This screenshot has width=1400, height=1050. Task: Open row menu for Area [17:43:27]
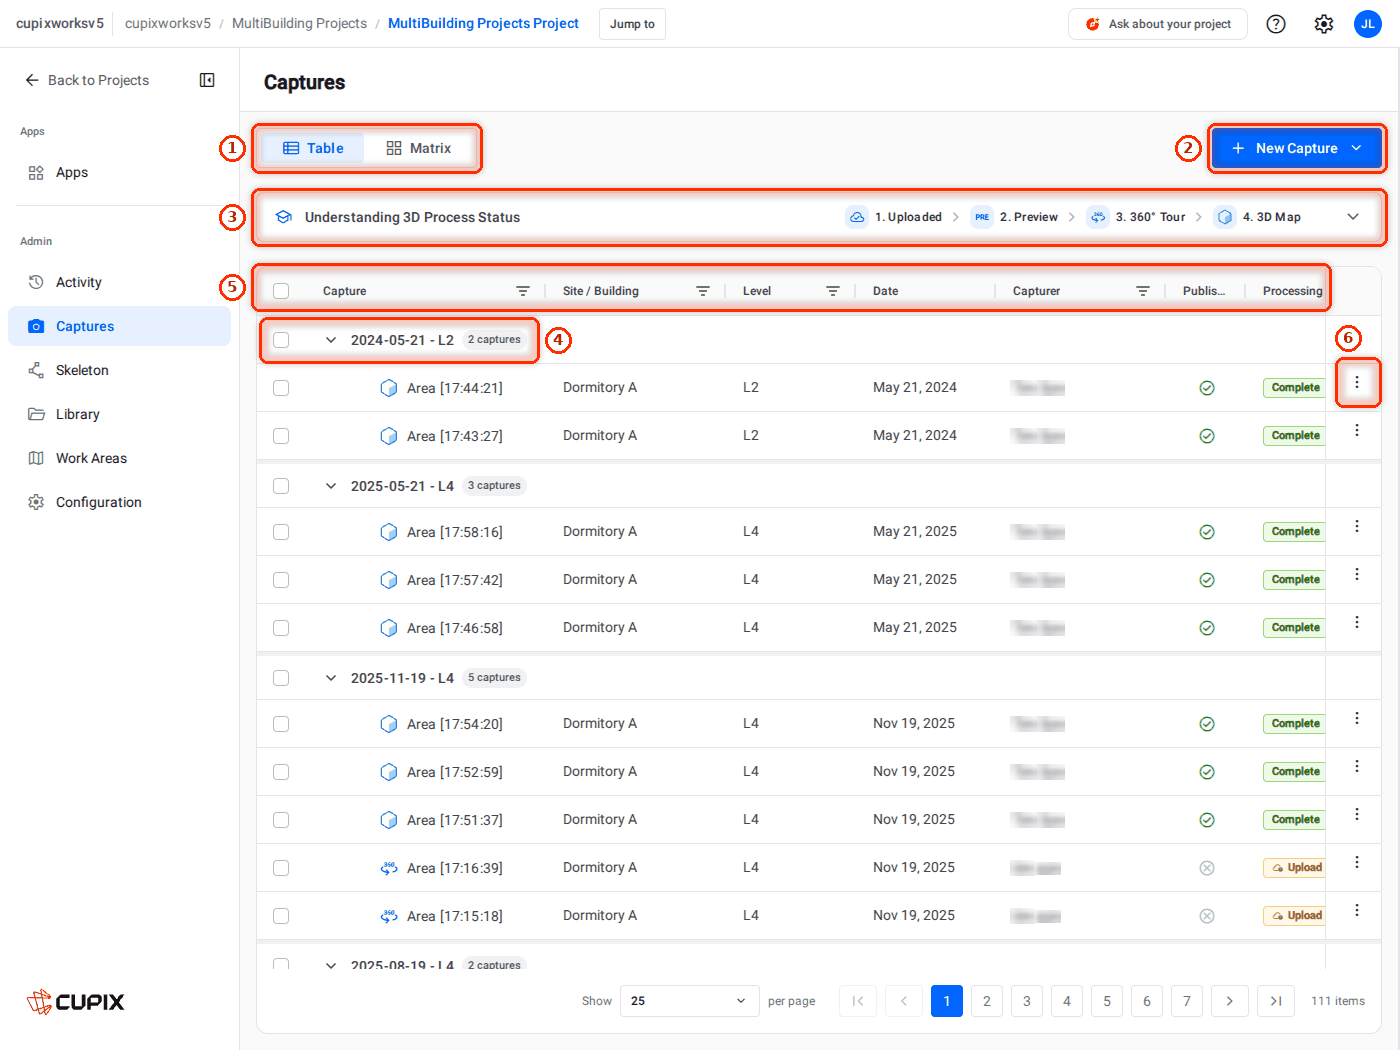point(1357,430)
